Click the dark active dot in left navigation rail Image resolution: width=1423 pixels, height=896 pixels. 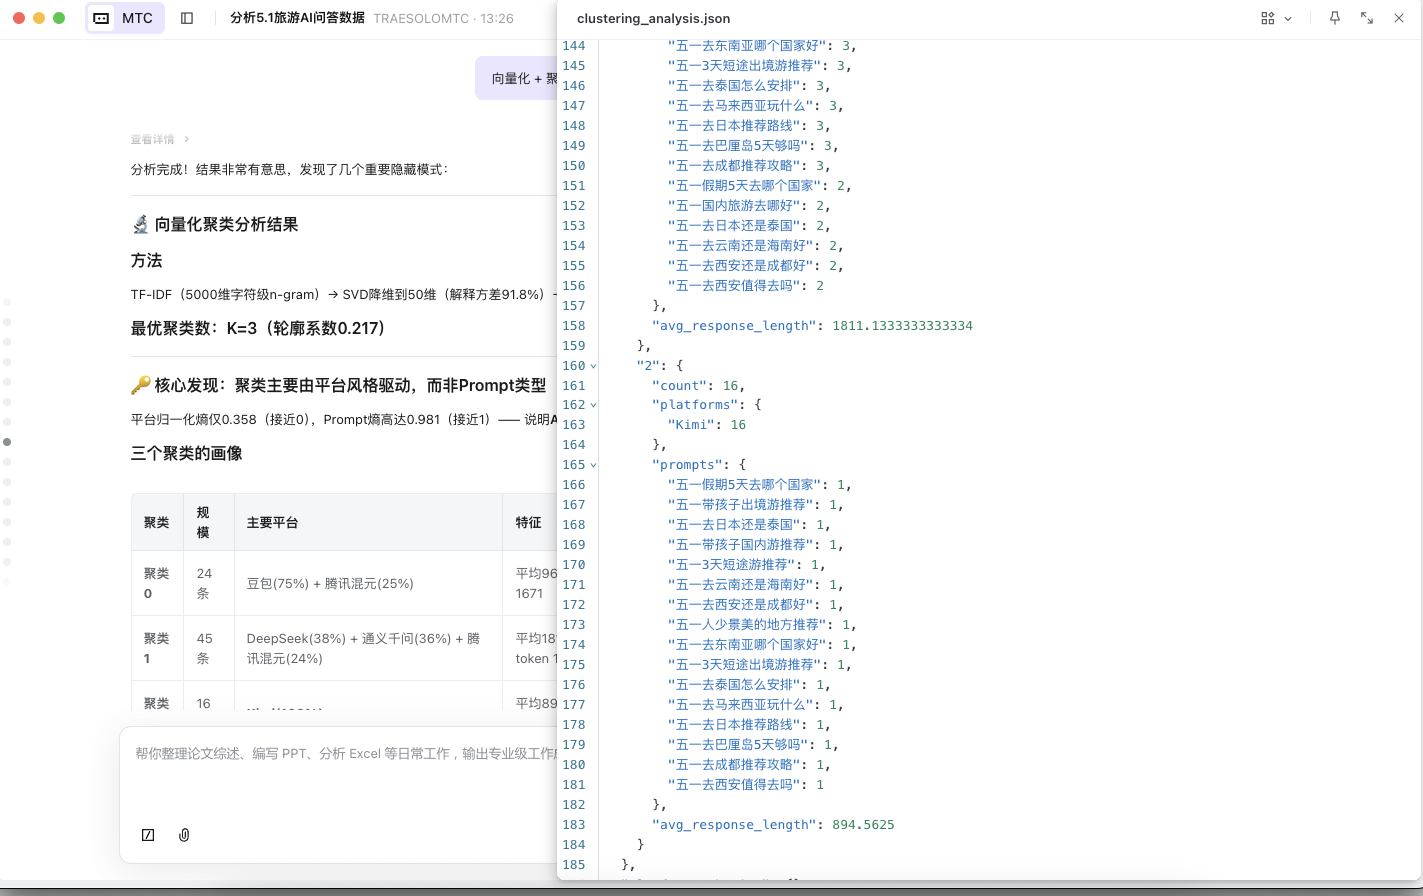[x=7, y=442]
